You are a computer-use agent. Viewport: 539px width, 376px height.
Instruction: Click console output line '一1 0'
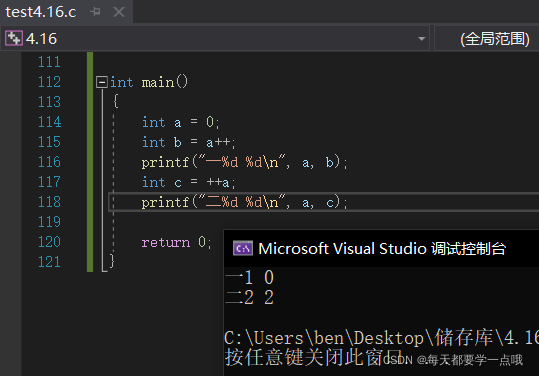[x=250, y=277]
